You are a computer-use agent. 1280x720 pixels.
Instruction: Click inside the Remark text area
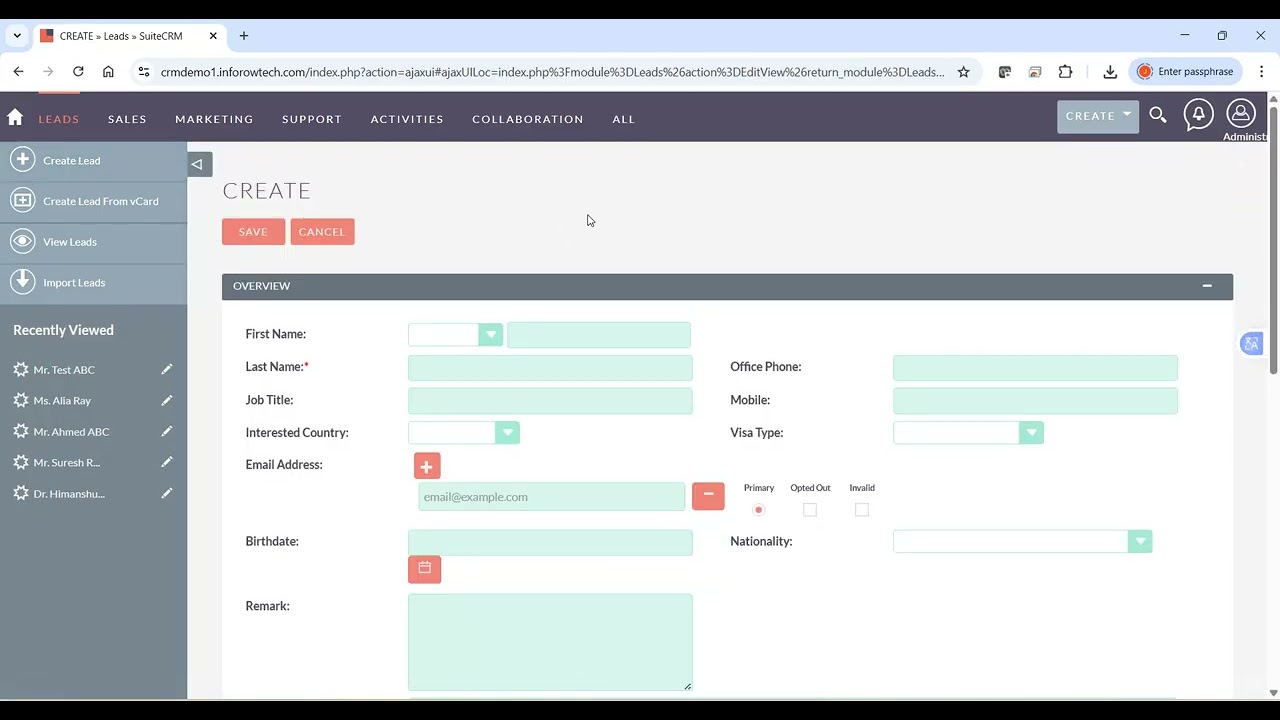[550, 642]
